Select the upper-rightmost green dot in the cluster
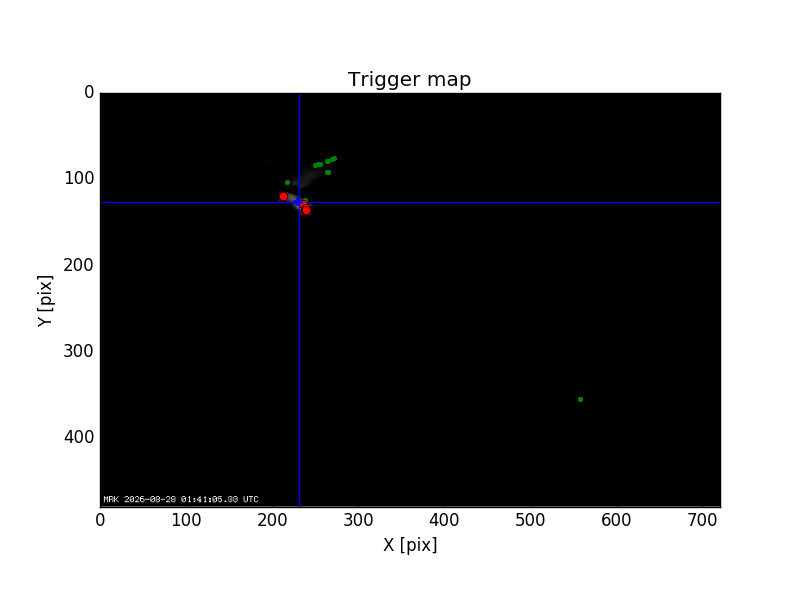 click(x=334, y=159)
